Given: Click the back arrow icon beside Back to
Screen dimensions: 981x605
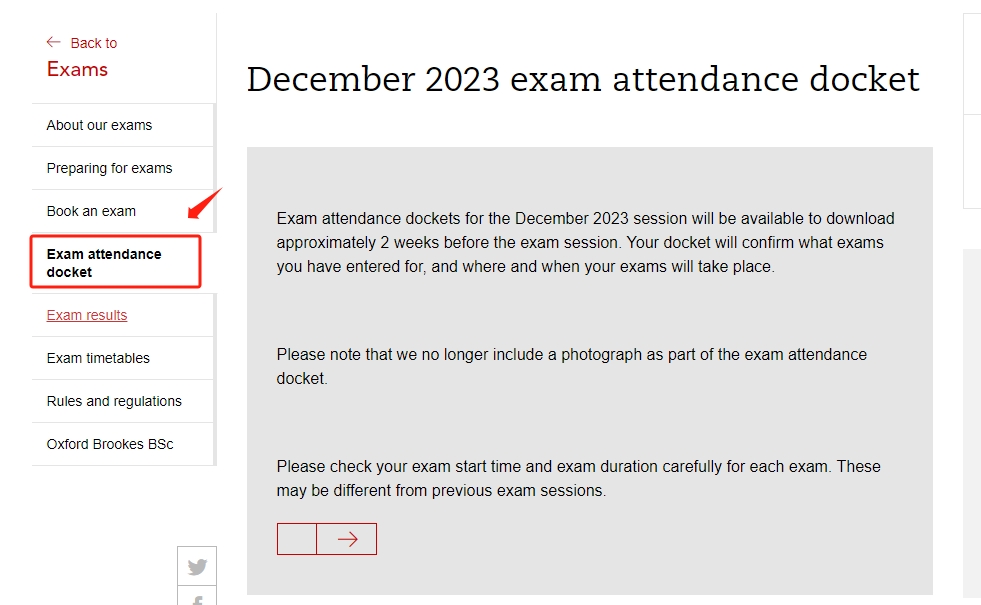Looking at the screenshot, I should (54, 42).
